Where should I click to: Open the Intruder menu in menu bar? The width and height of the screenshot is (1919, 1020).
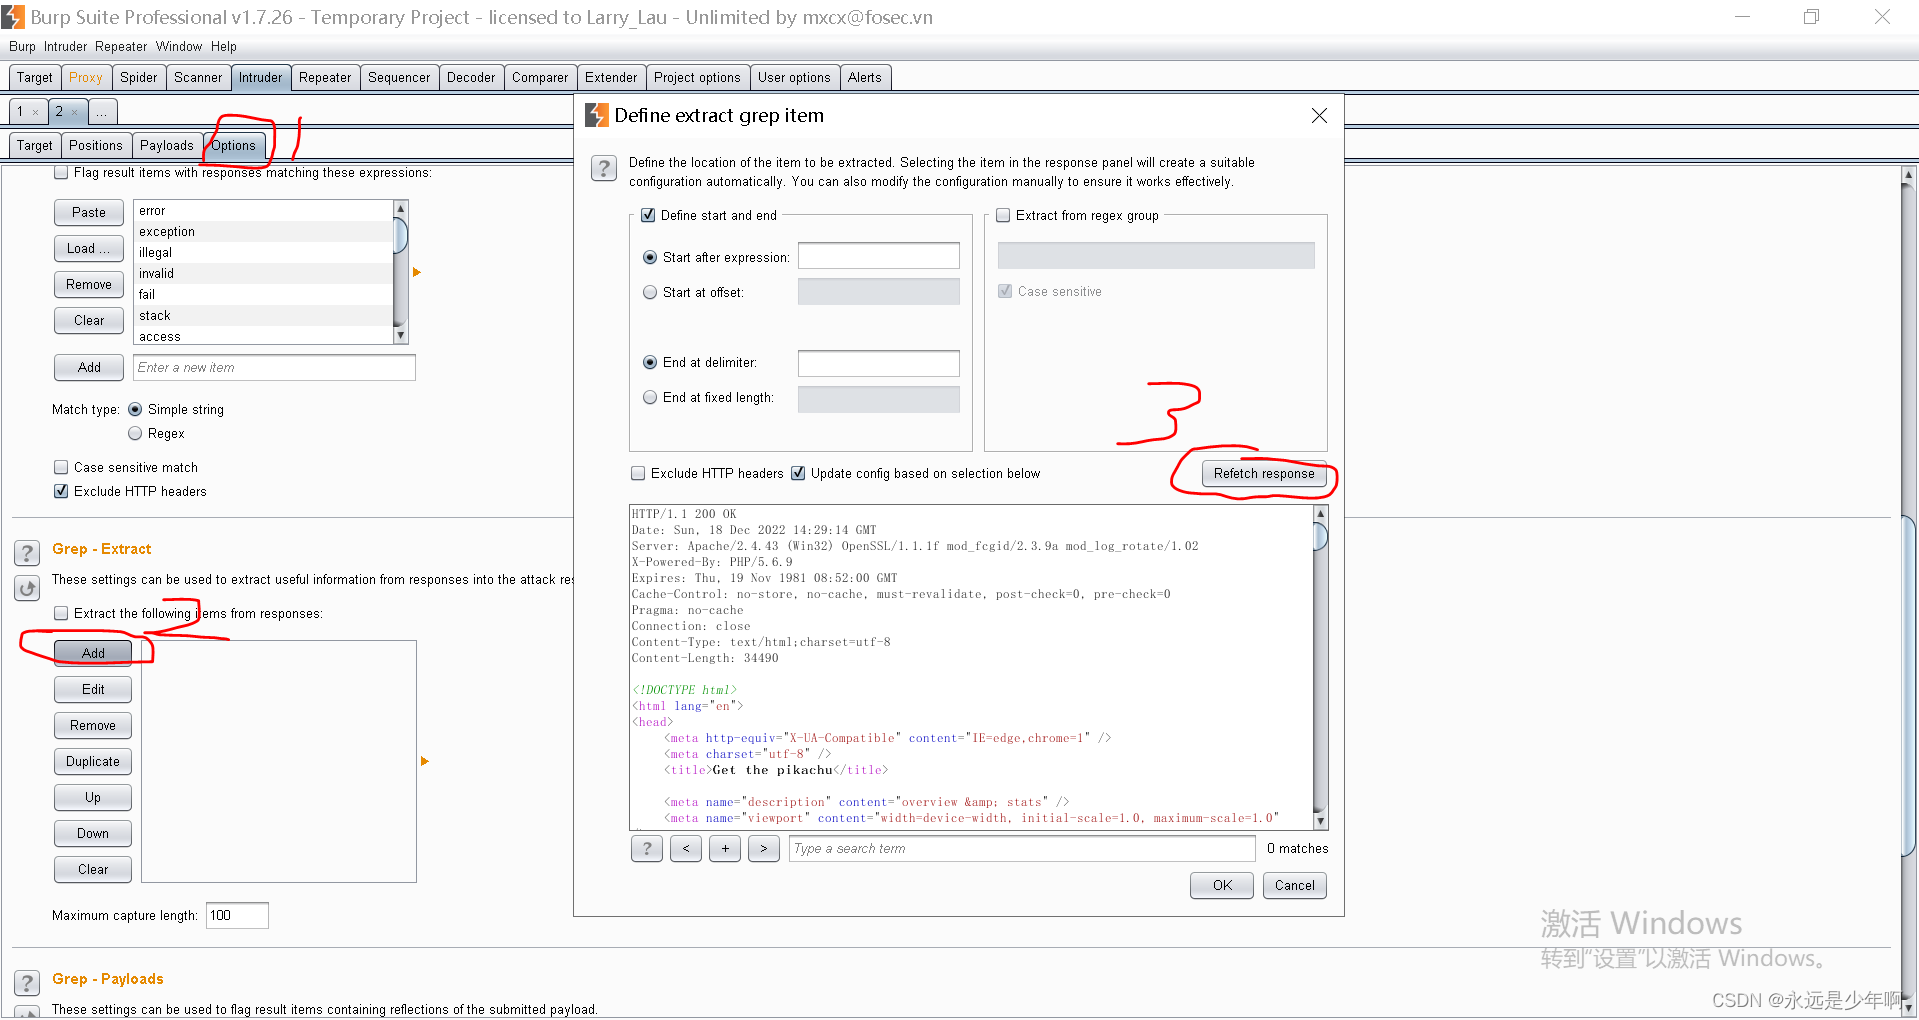tap(65, 46)
